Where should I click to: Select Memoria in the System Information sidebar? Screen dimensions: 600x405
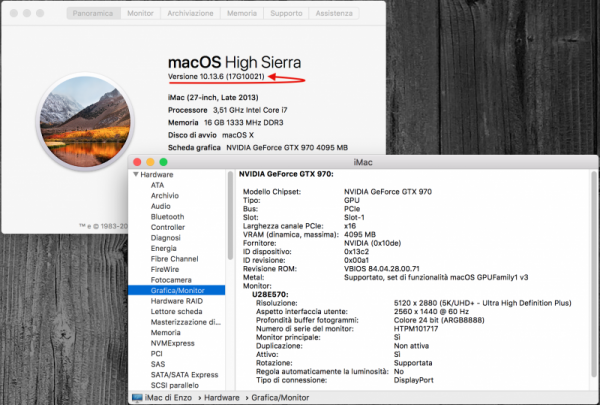[x=165, y=333]
